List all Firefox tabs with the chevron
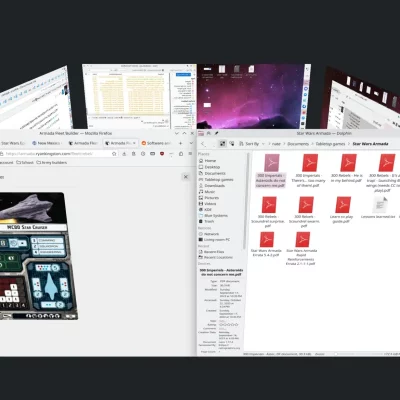400x400 pixels. tap(191, 143)
